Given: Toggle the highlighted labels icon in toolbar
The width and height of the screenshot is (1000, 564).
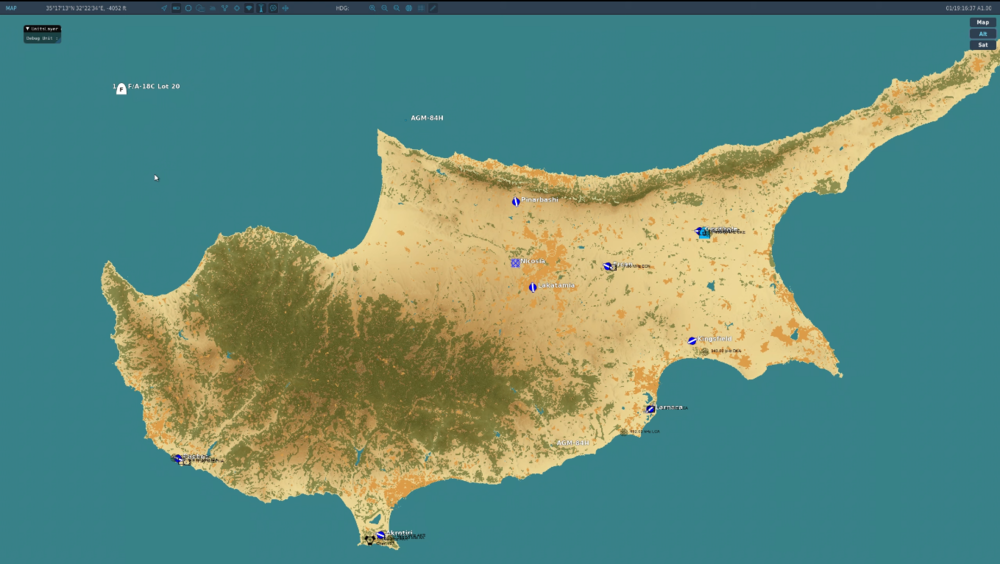Looking at the screenshot, I should point(176,8).
